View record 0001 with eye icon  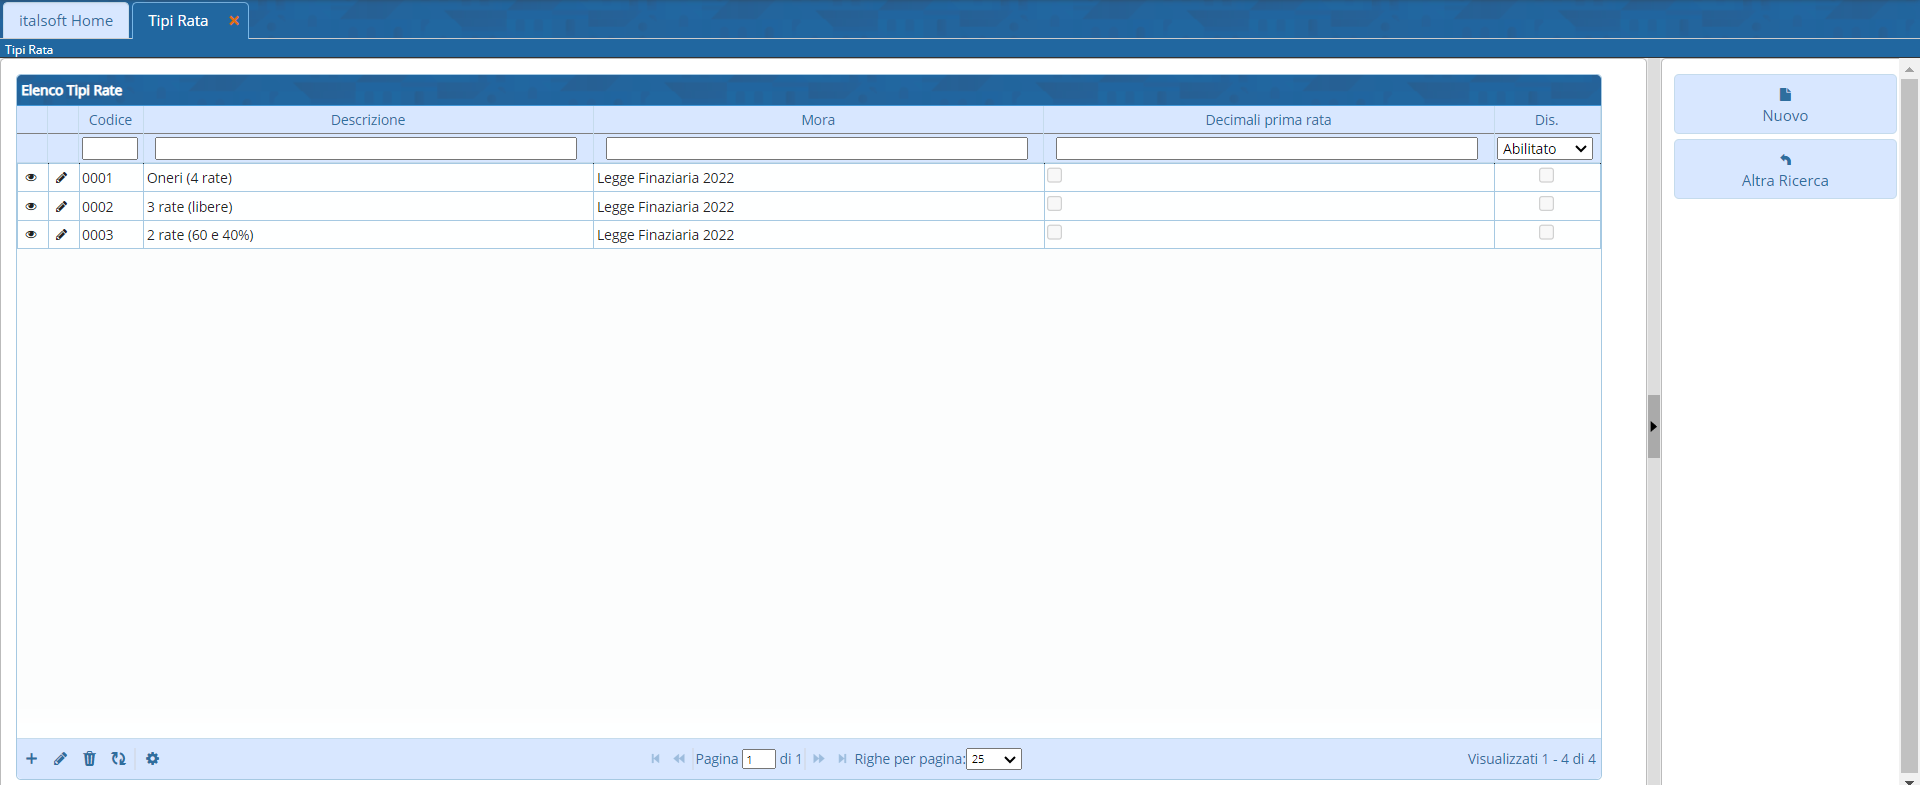(31, 178)
